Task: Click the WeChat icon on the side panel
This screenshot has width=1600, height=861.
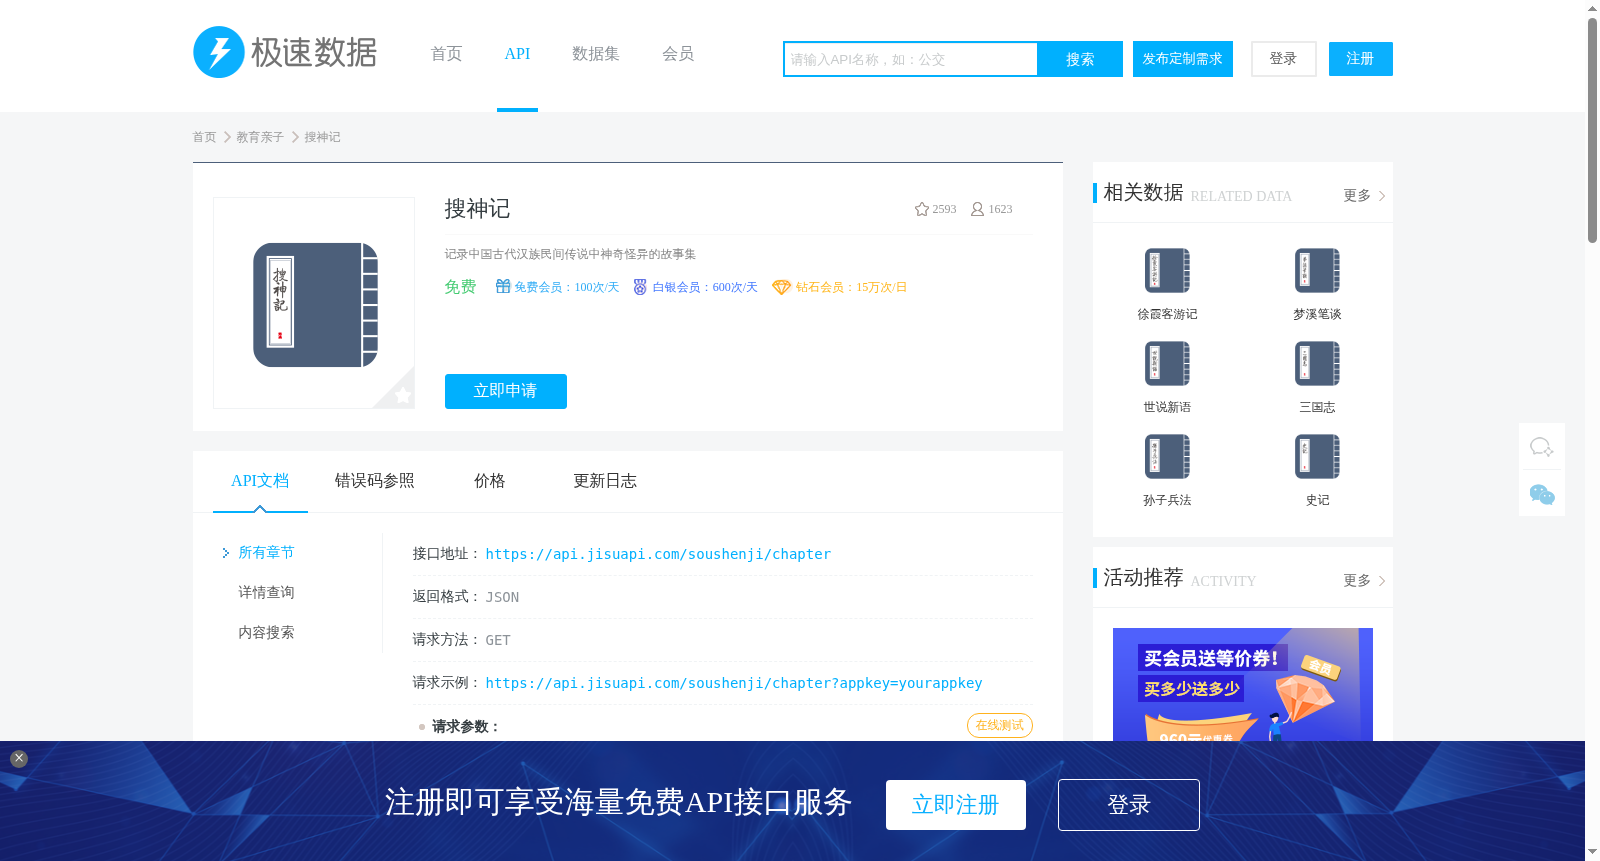Action: [x=1542, y=494]
